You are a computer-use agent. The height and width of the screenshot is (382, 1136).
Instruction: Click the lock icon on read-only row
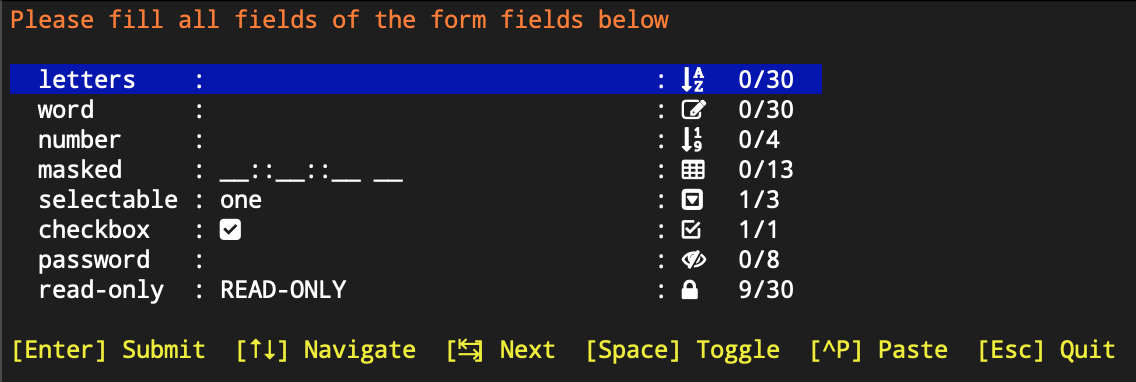pos(690,290)
